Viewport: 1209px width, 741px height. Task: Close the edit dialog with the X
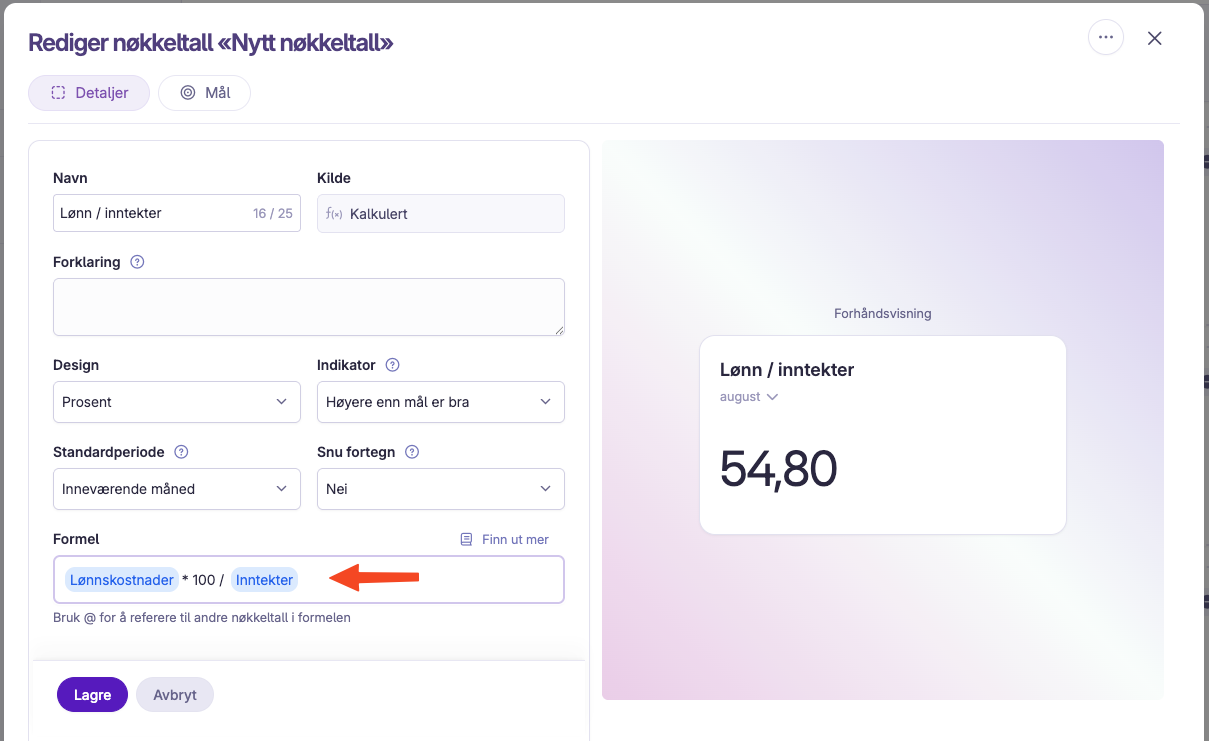coord(1155,38)
